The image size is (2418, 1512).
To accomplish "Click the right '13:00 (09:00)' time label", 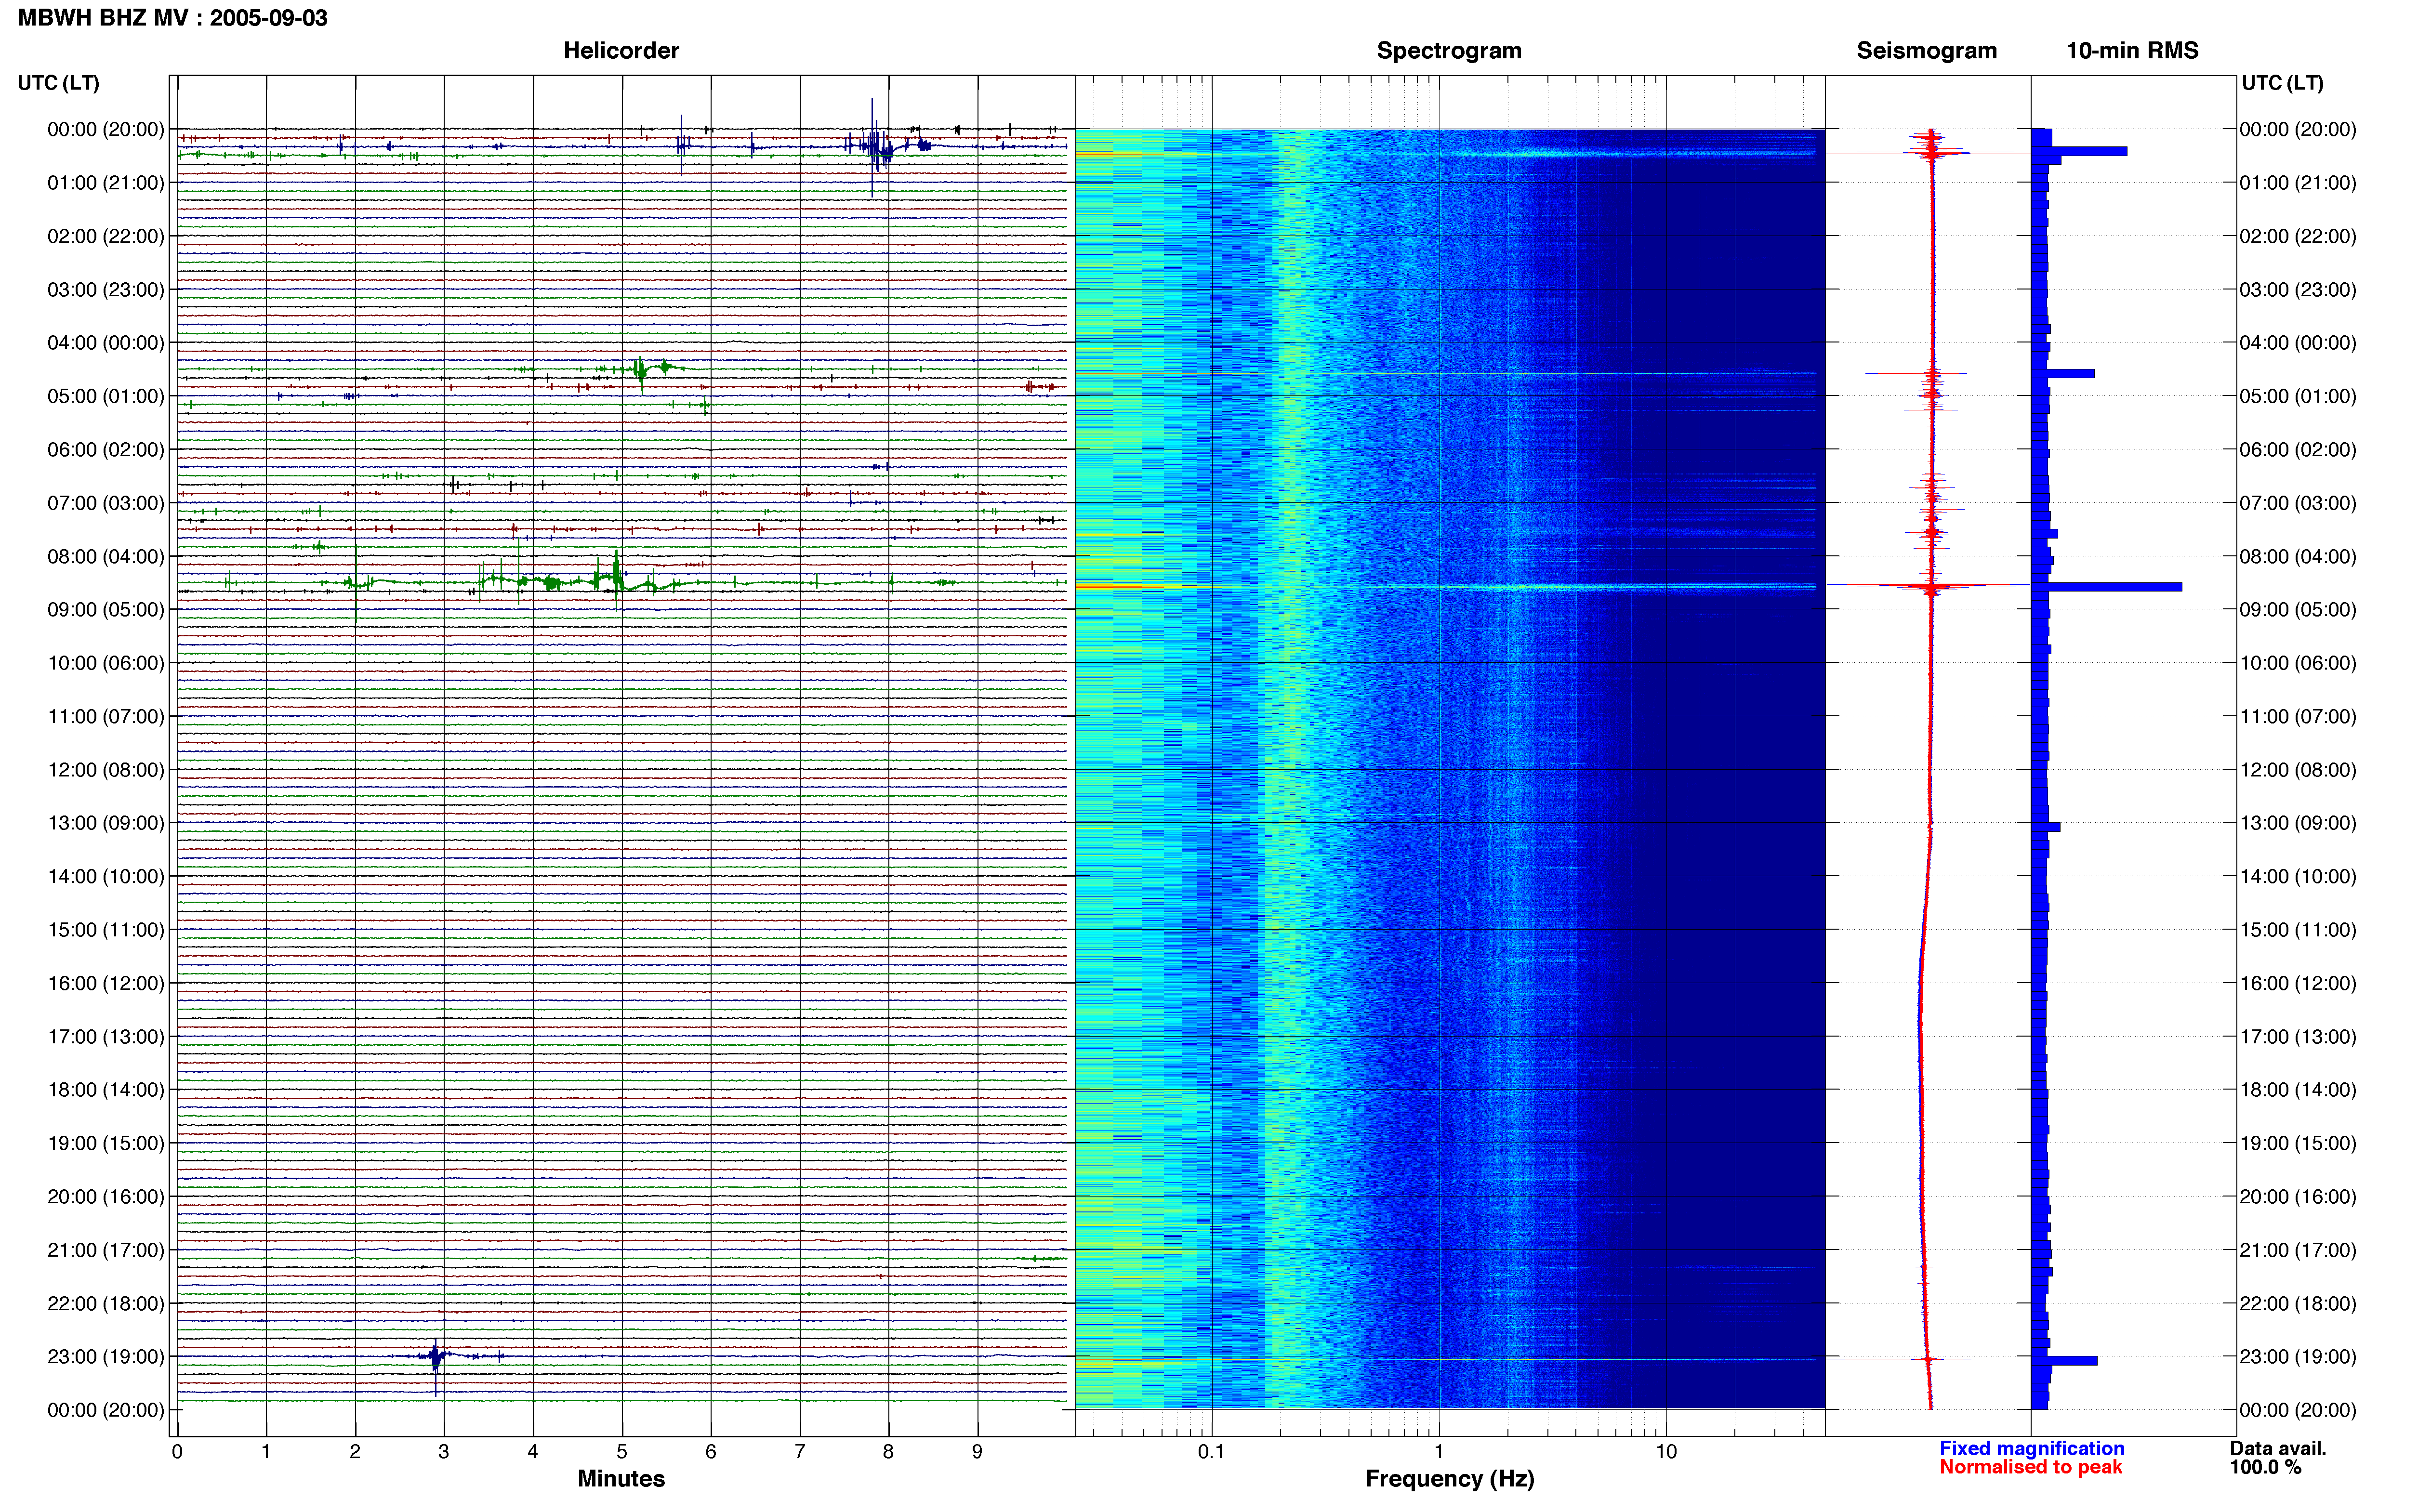I will click(x=2298, y=823).
